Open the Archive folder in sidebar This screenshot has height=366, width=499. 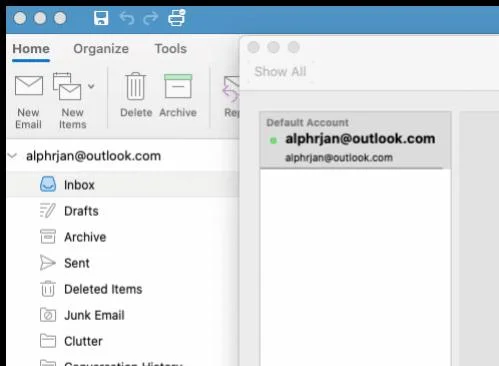123,237
